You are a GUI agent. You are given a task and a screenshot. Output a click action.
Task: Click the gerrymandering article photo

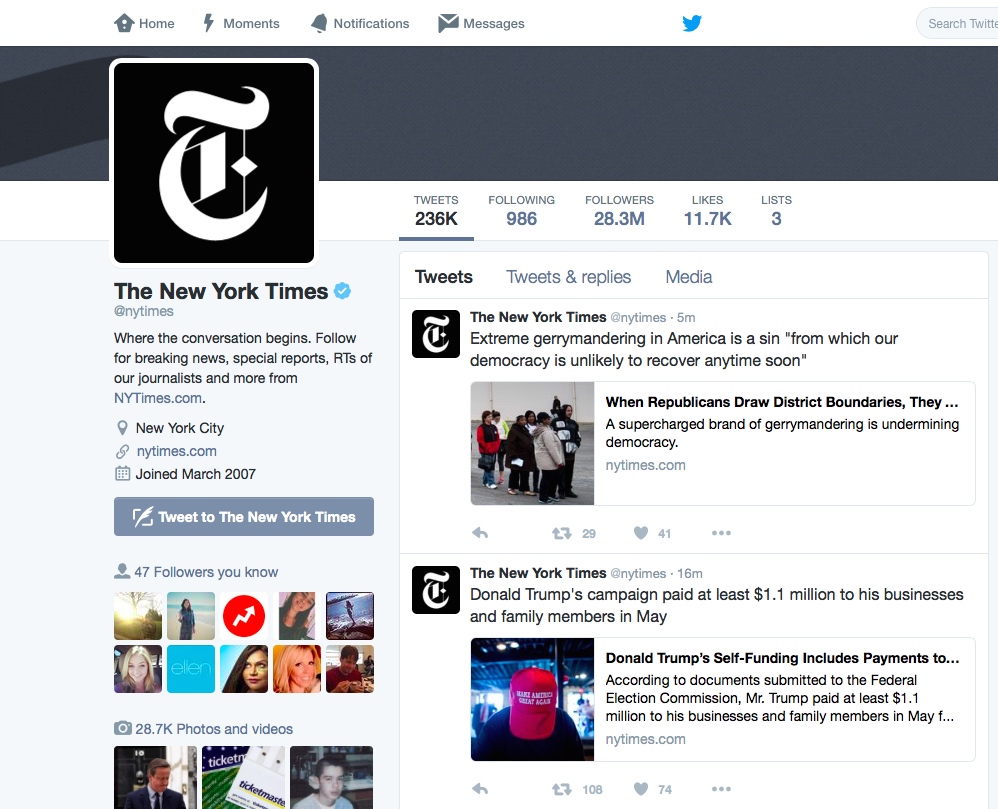(x=532, y=444)
